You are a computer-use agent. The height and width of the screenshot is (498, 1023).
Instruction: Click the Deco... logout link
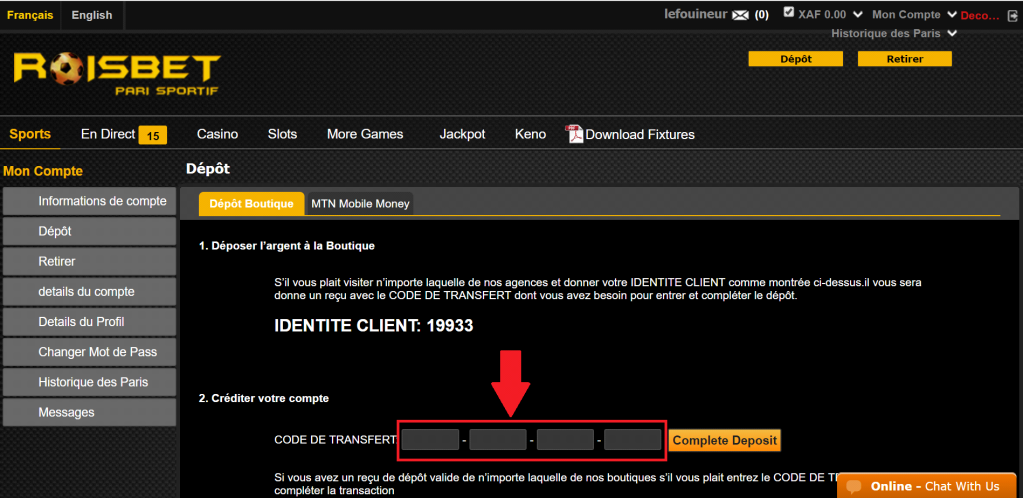coord(980,16)
